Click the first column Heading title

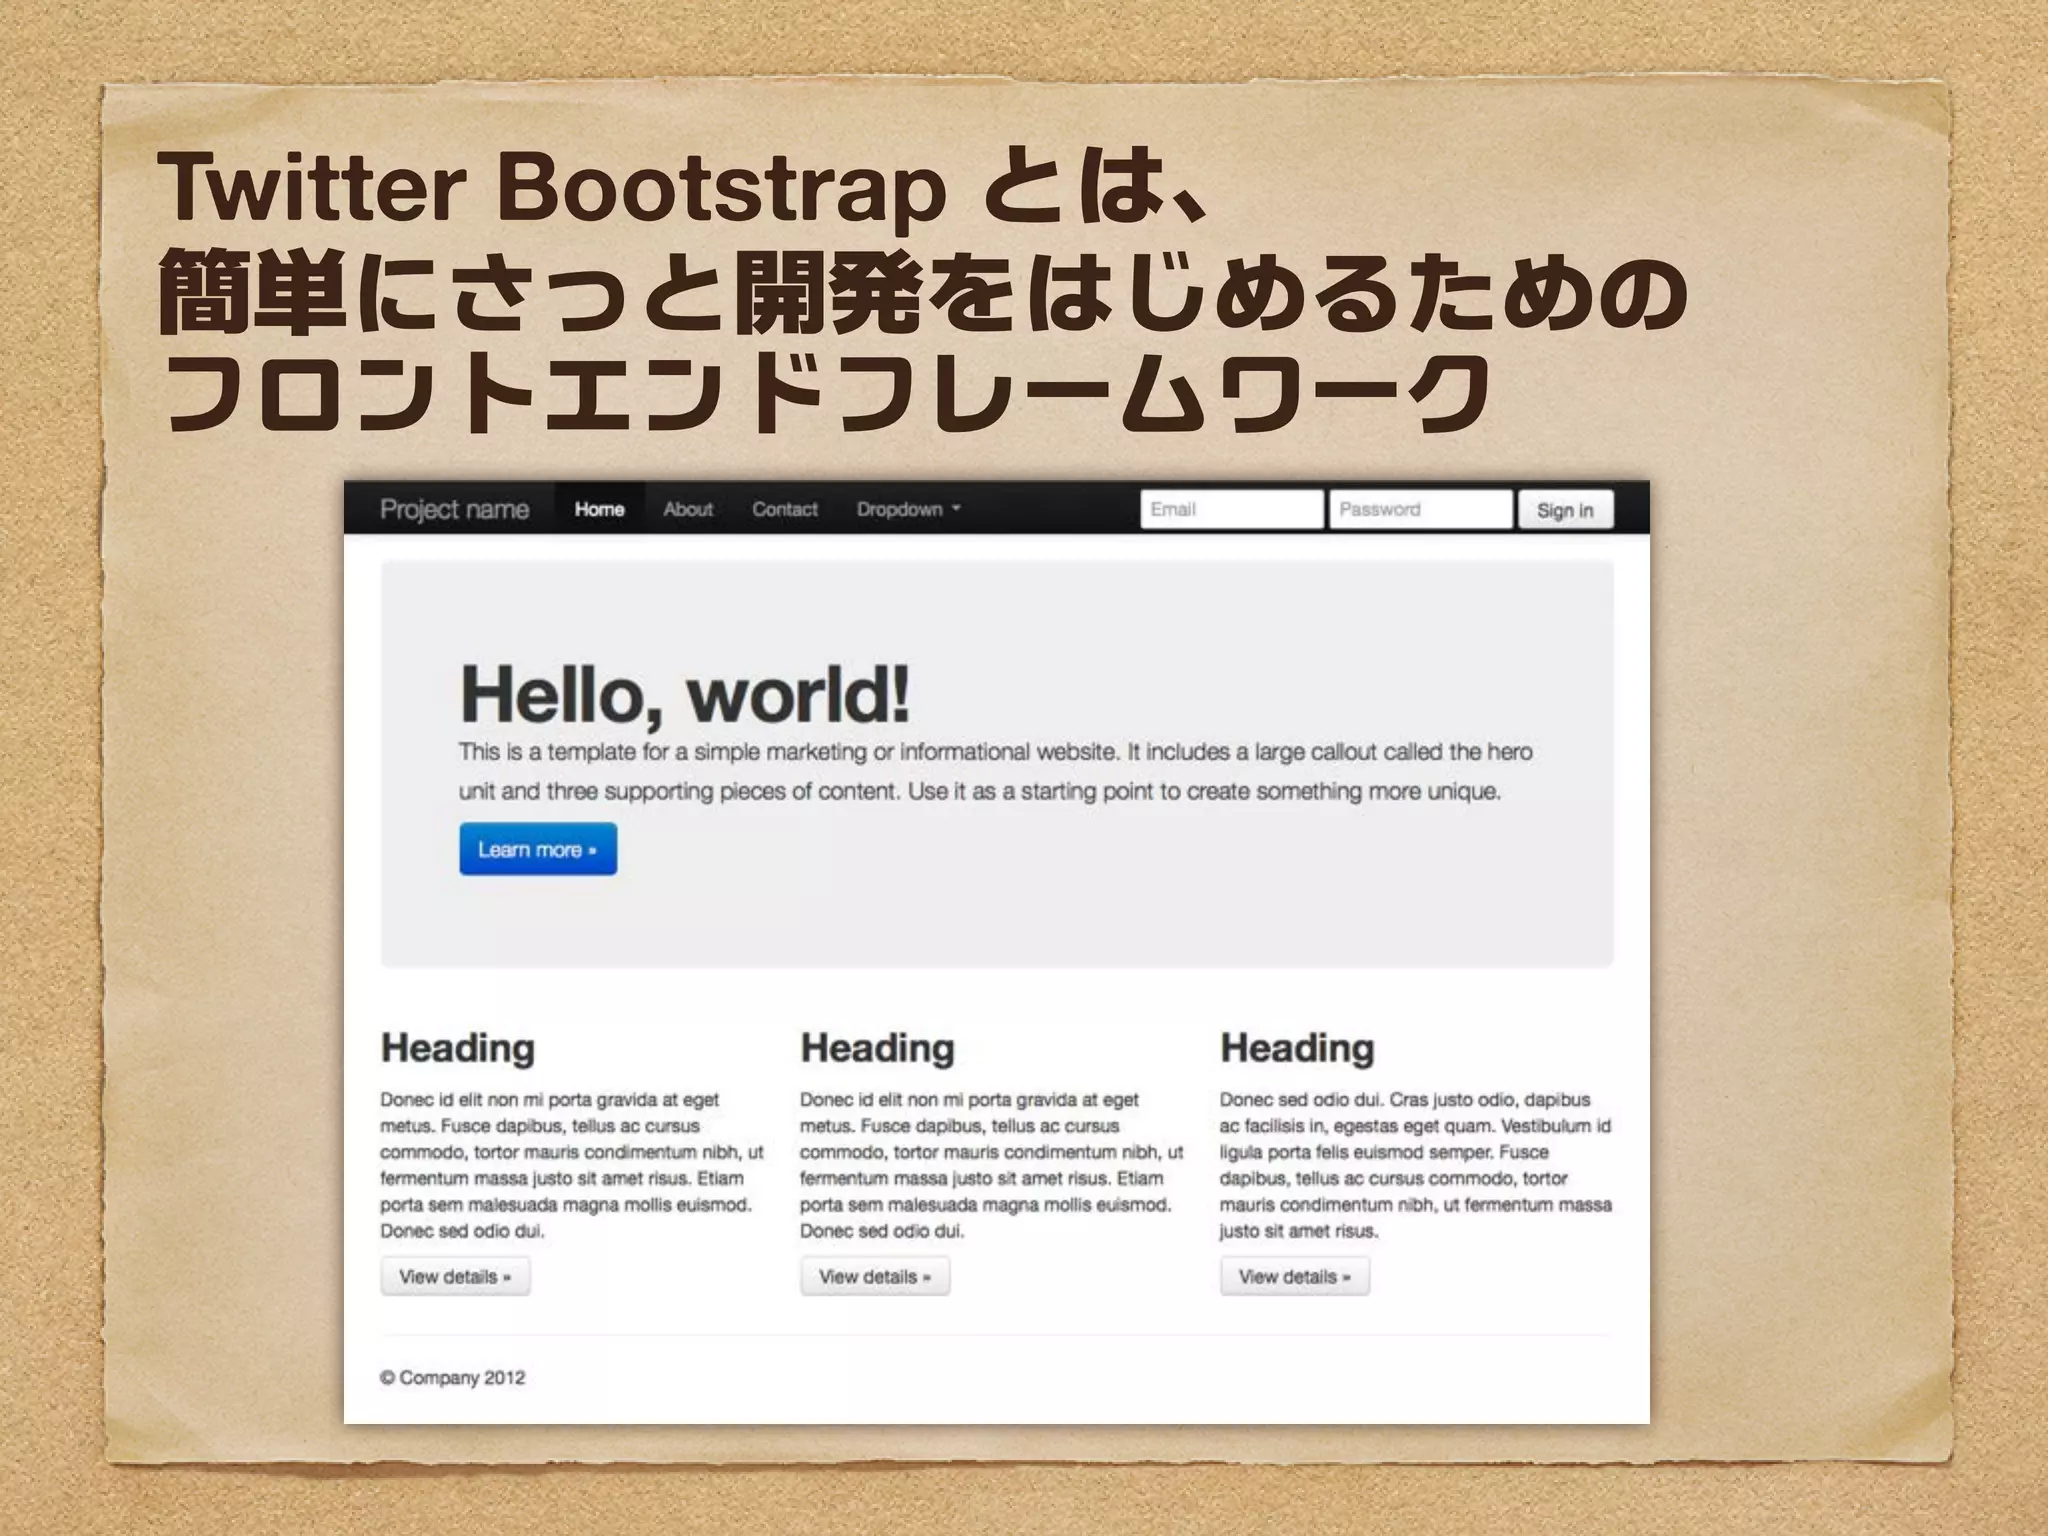point(458,1048)
